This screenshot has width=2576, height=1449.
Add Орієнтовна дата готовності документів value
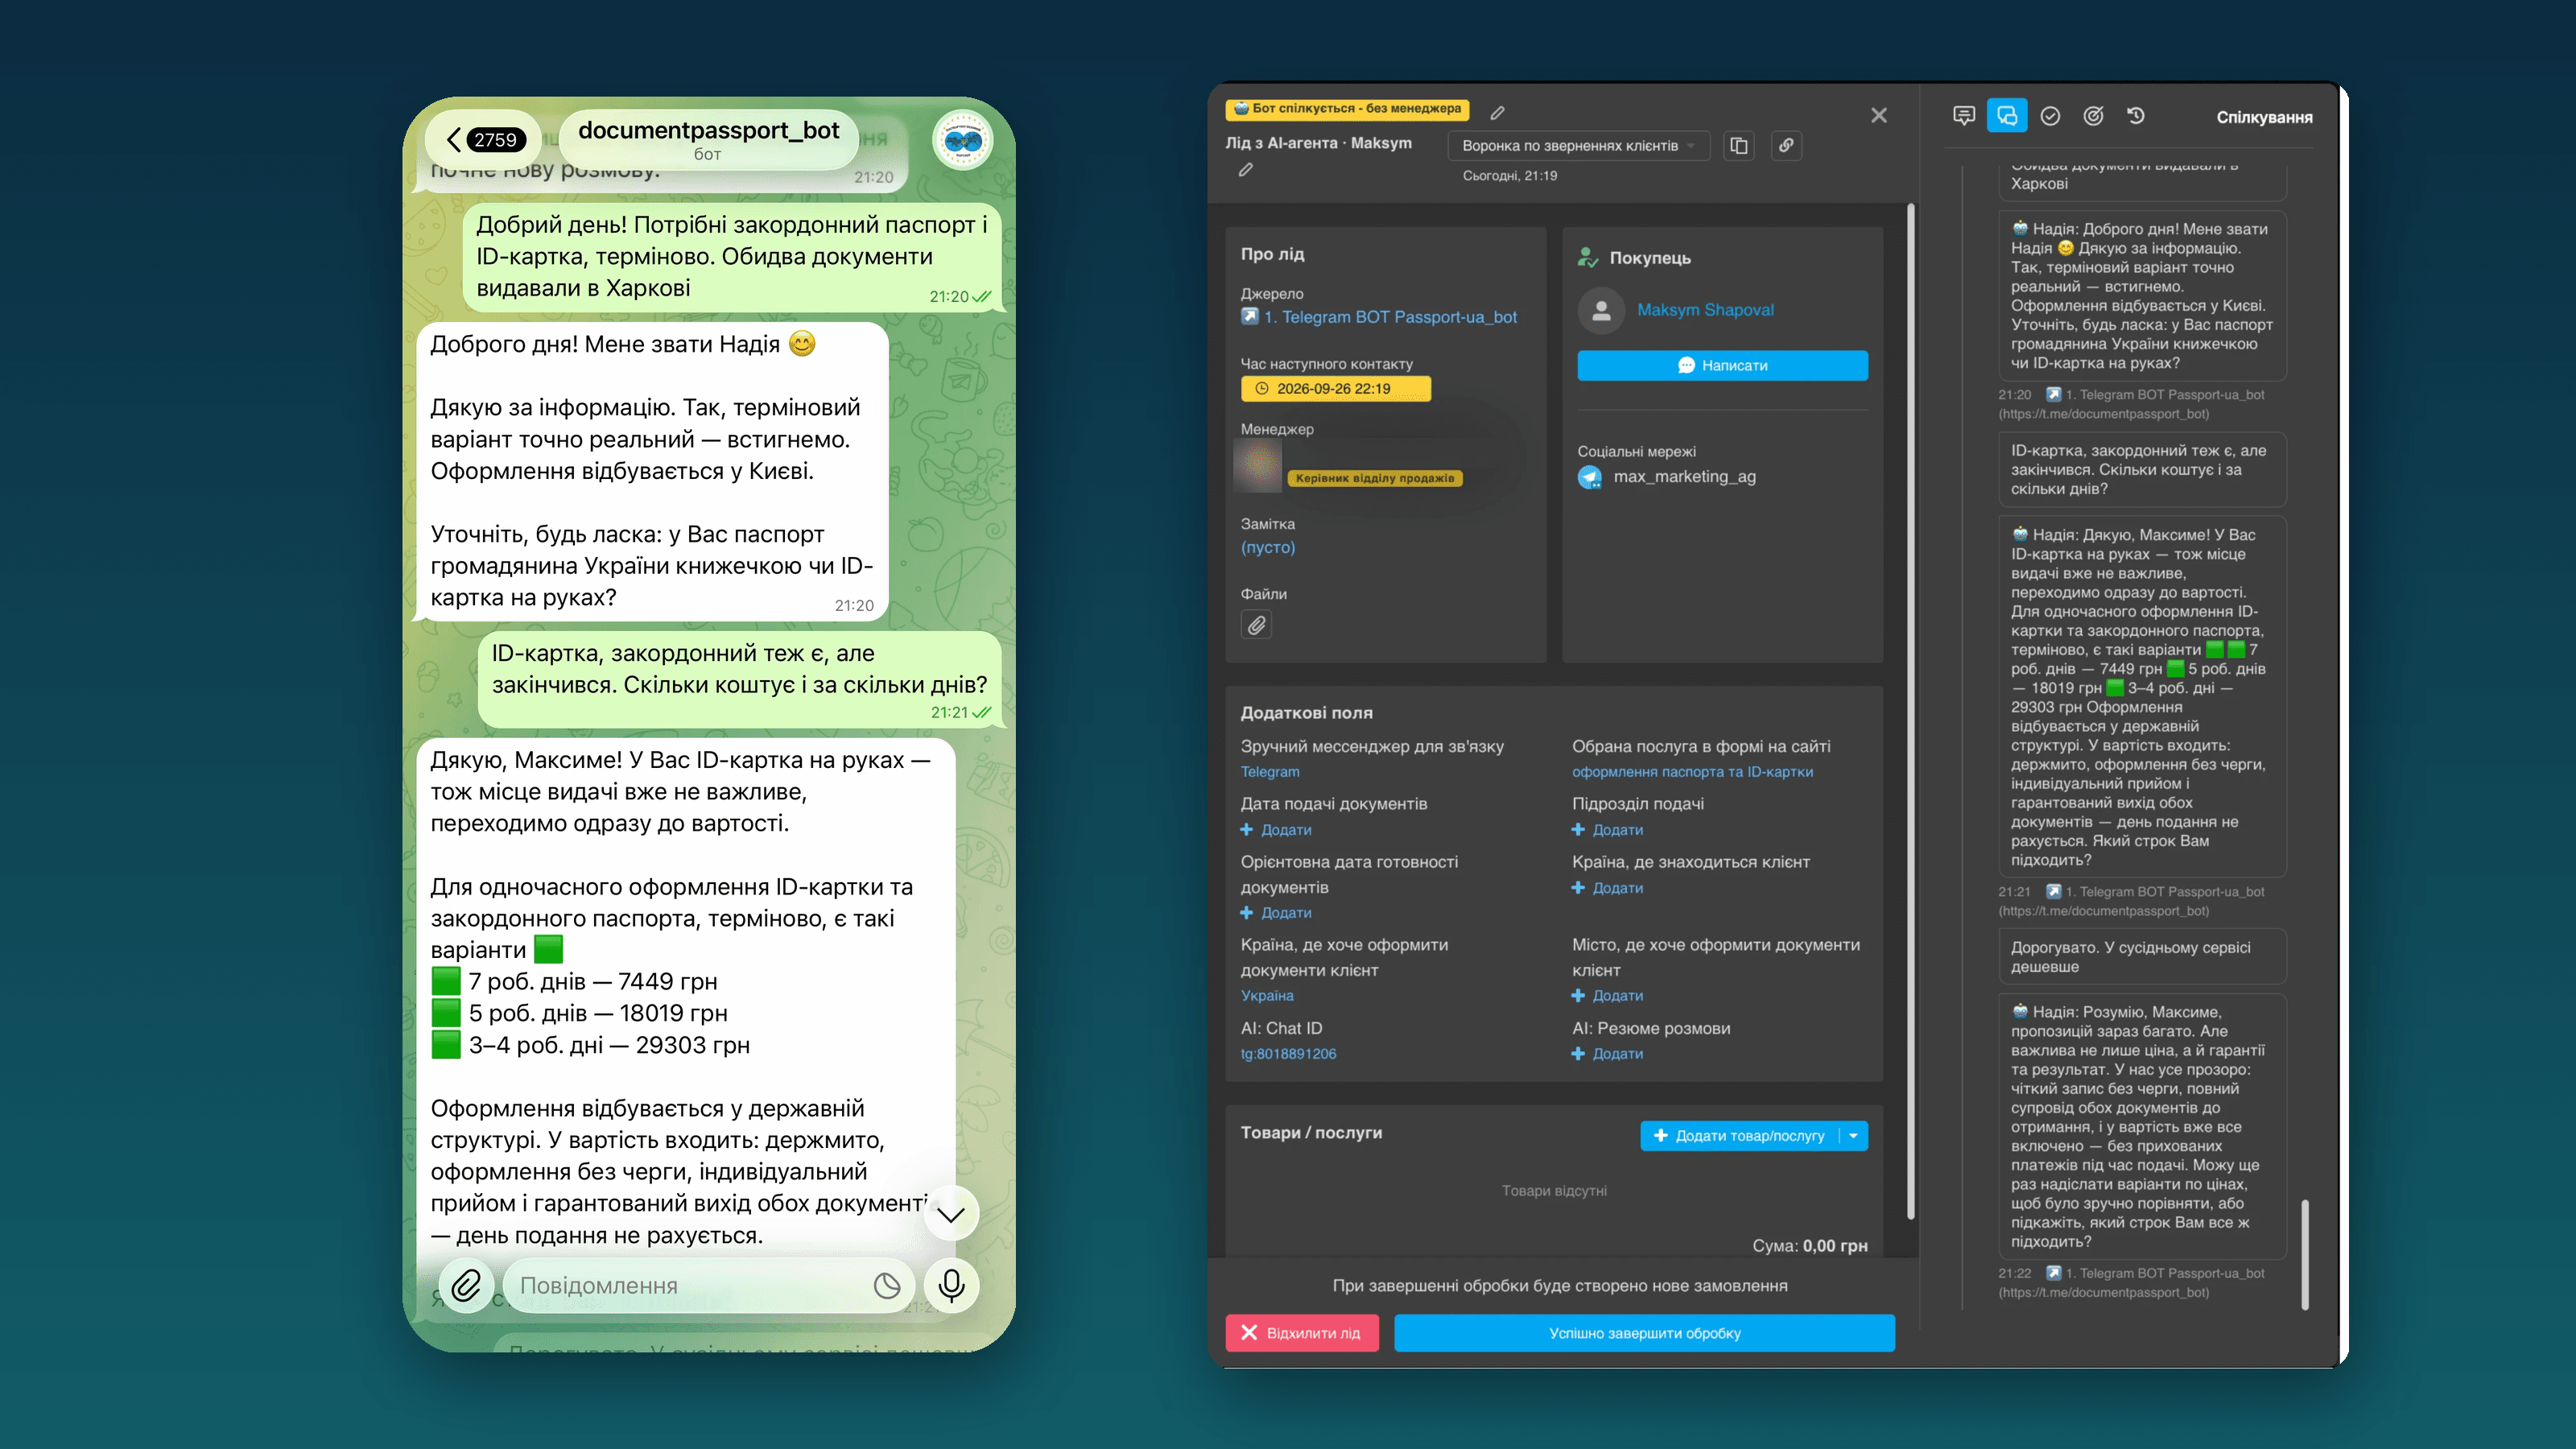pos(1276,913)
